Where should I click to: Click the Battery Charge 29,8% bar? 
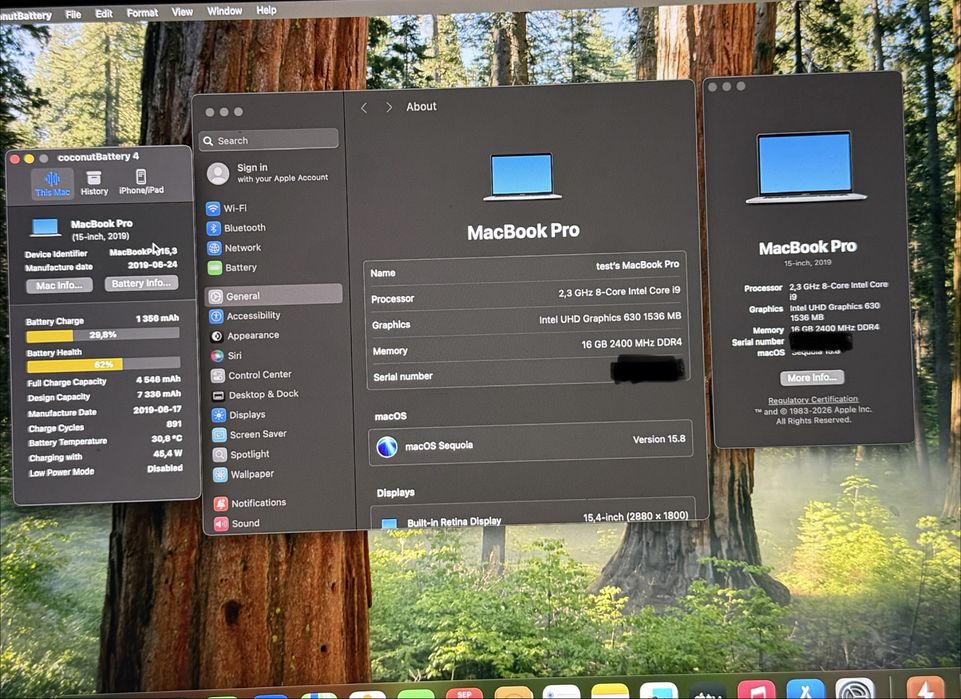coord(102,334)
